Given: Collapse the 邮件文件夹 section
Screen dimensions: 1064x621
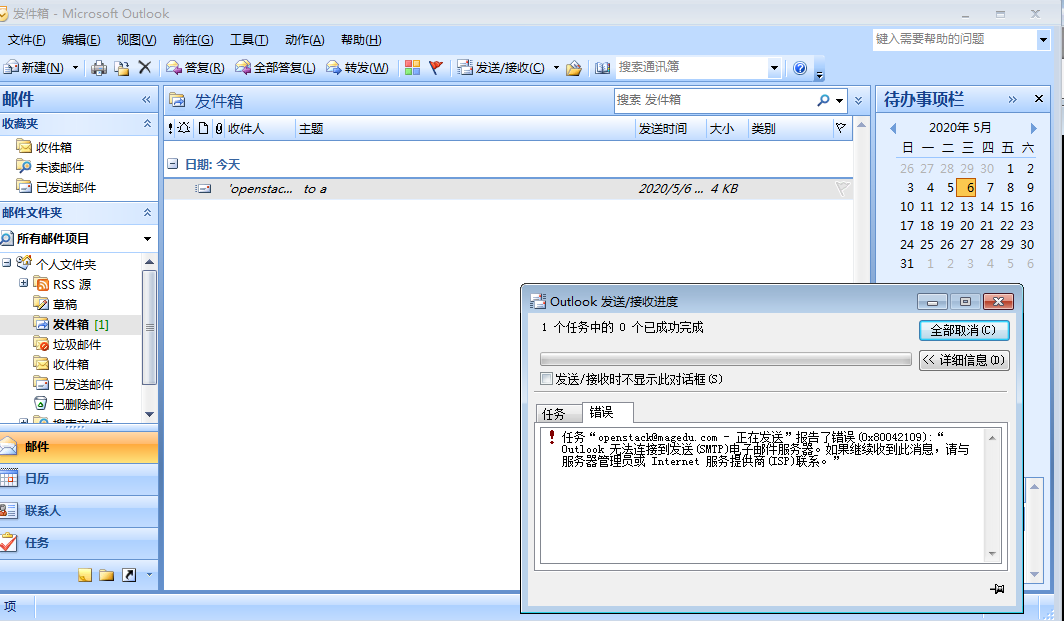Looking at the screenshot, I should point(147,212).
